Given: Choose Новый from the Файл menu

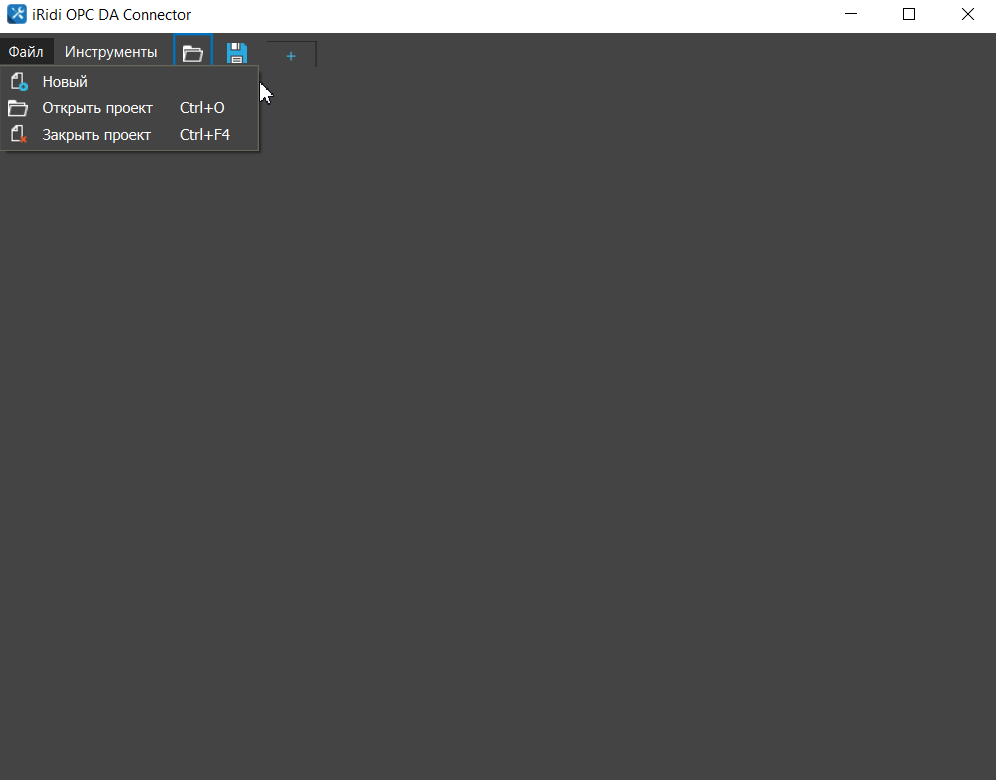Looking at the screenshot, I should pos(65,82).
